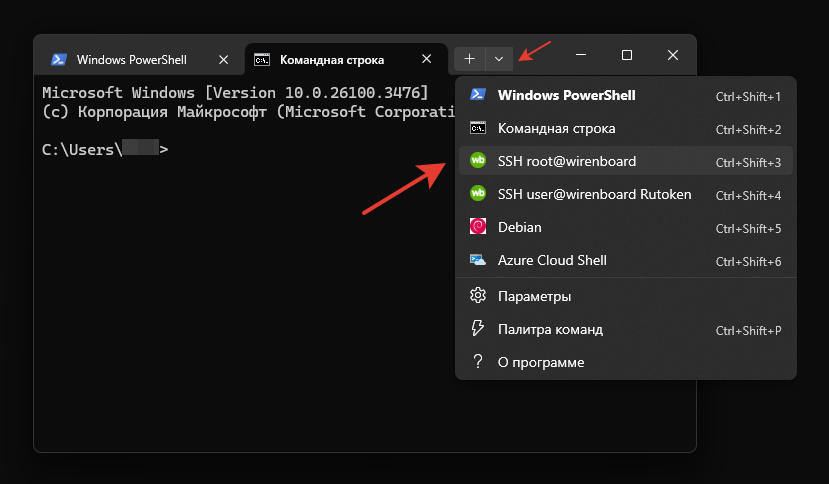
Task: Click the Корпорация Майкрософт copyright line
Action: pyautogui.click(x=248, y=112)
